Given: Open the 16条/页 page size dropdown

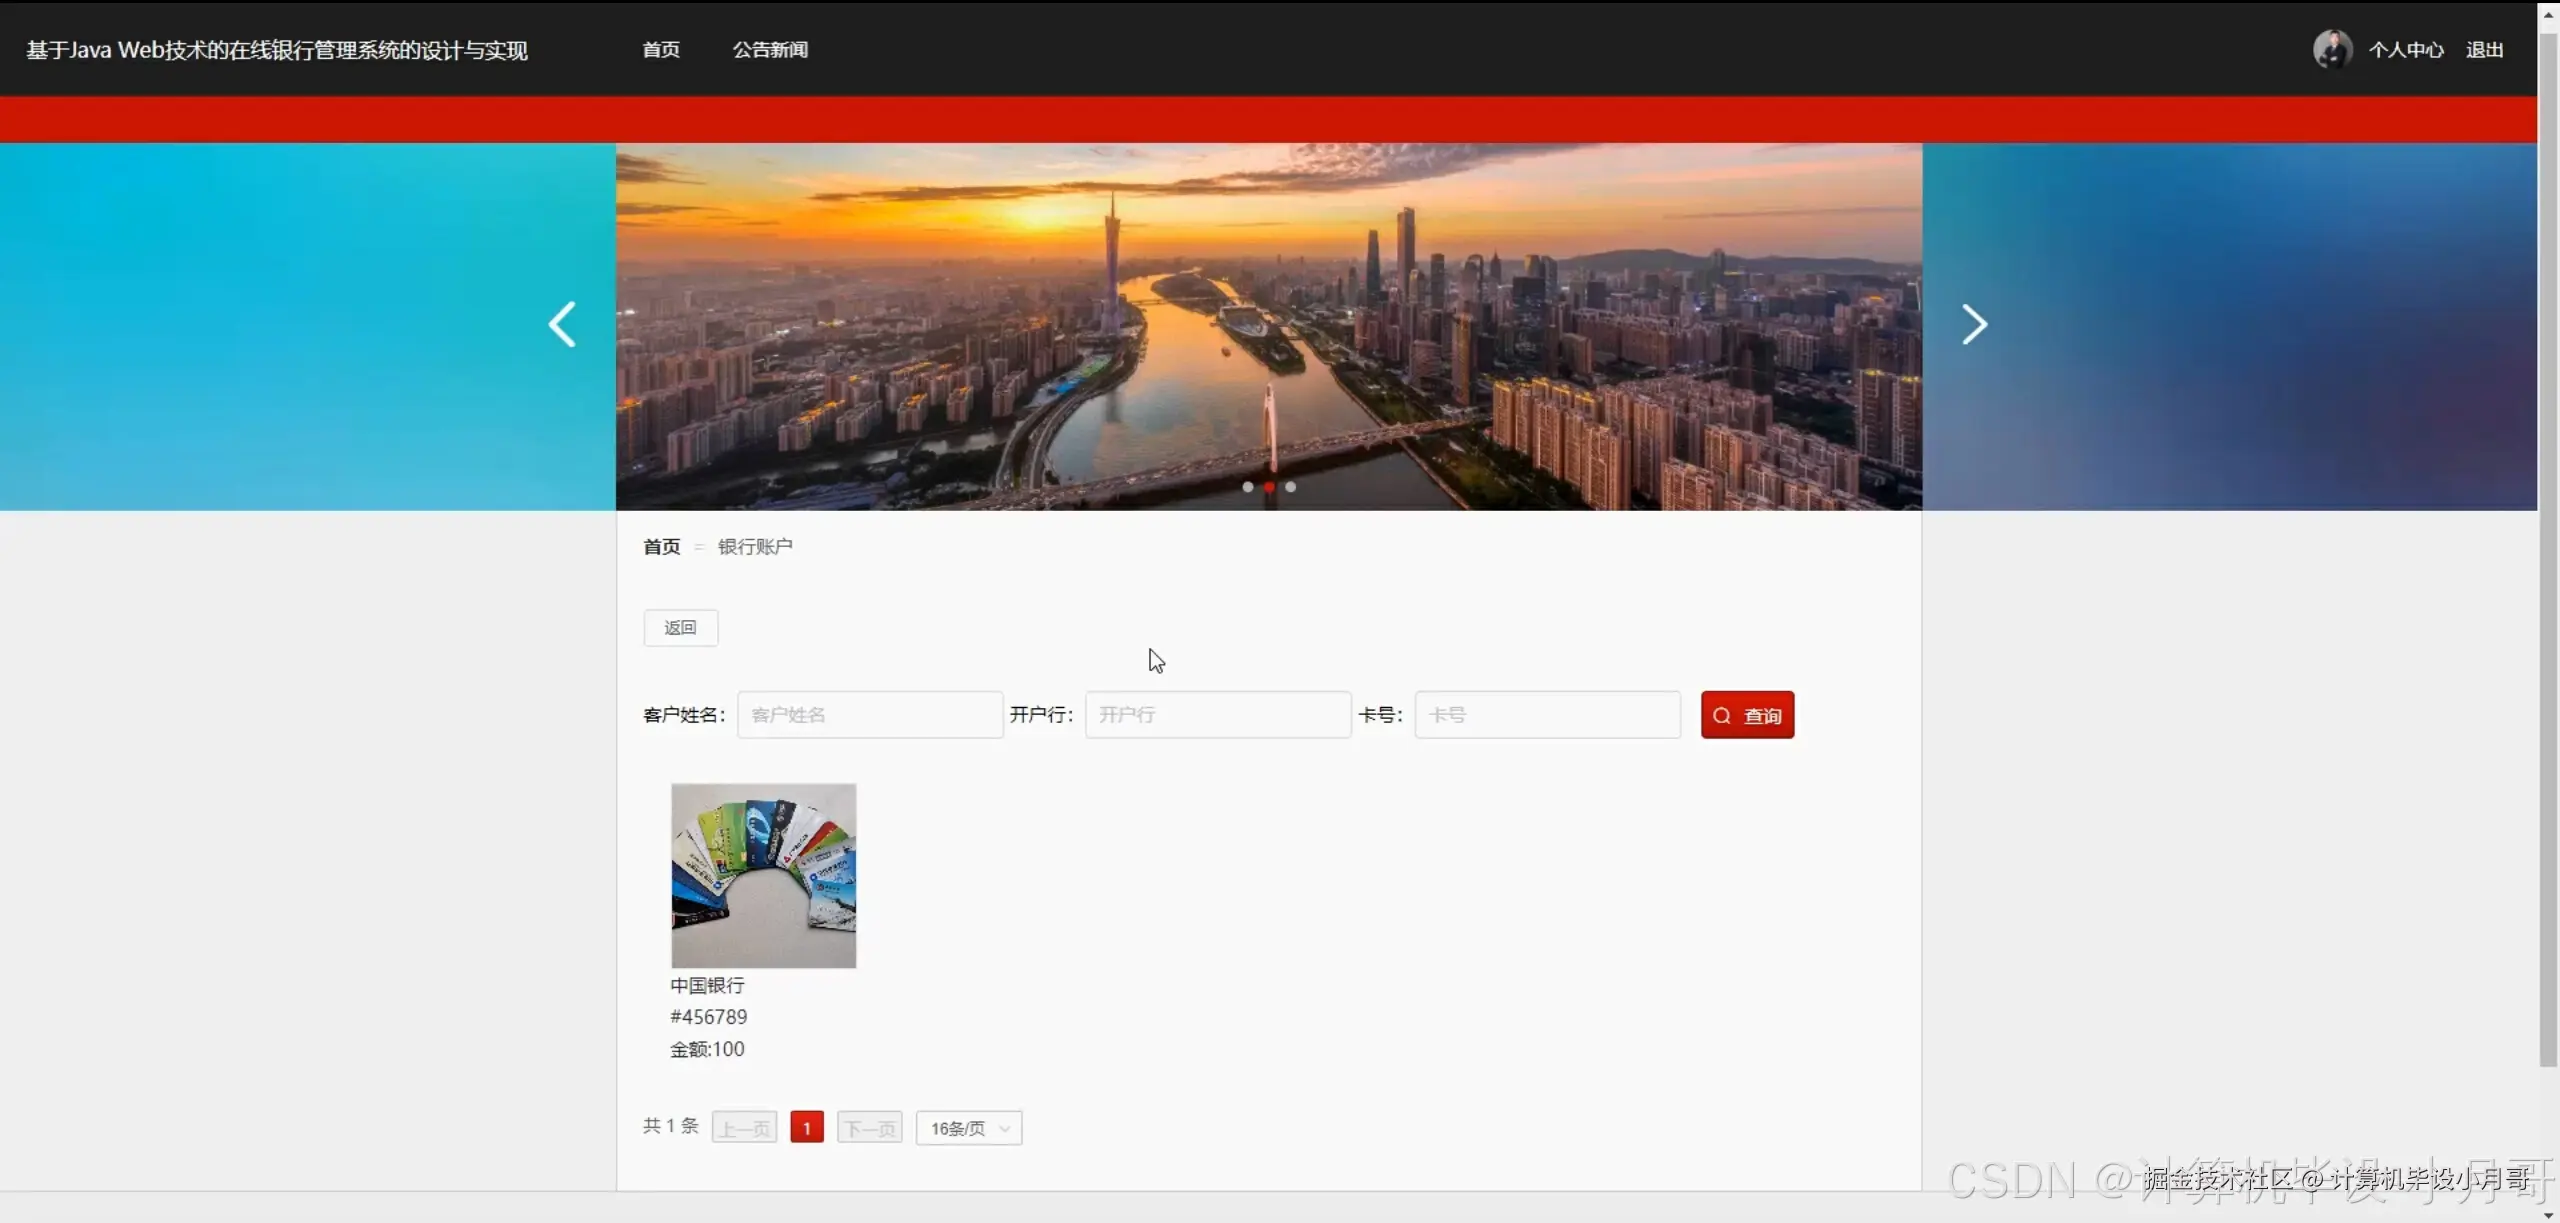Looking at the screenshot, I should click(x=968, y=1128).
